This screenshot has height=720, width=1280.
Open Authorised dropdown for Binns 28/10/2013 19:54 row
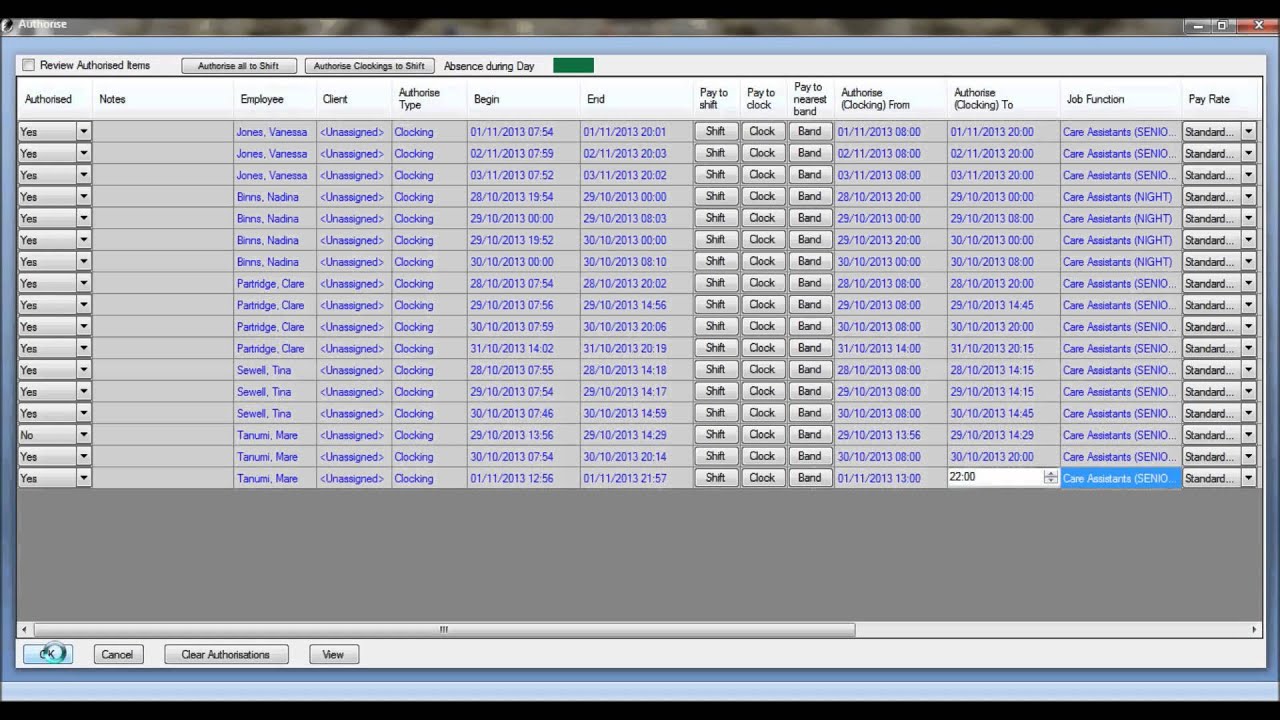click(x=84, y=196)
